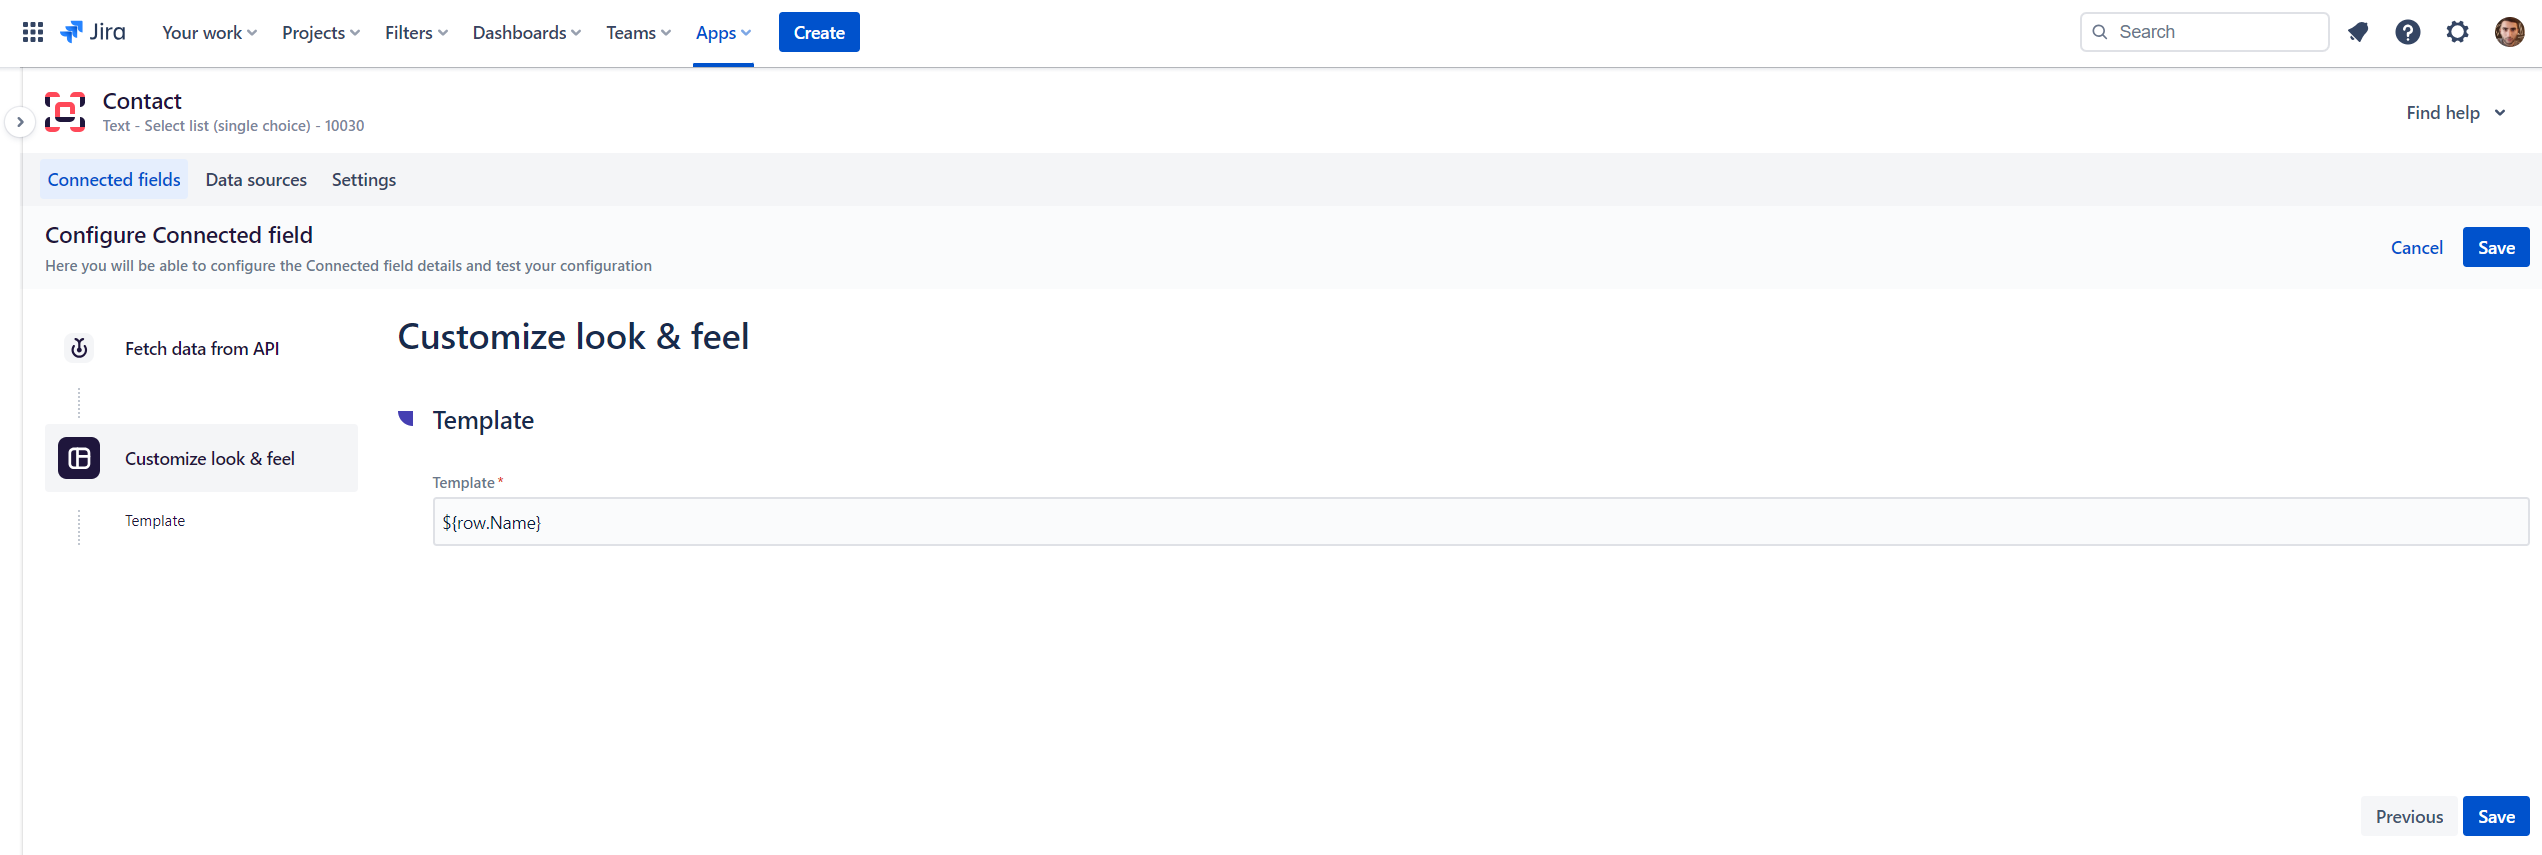Screen dimensions: 2542x855
Task: Open the Your work dropdown
Action: (209, 33)
